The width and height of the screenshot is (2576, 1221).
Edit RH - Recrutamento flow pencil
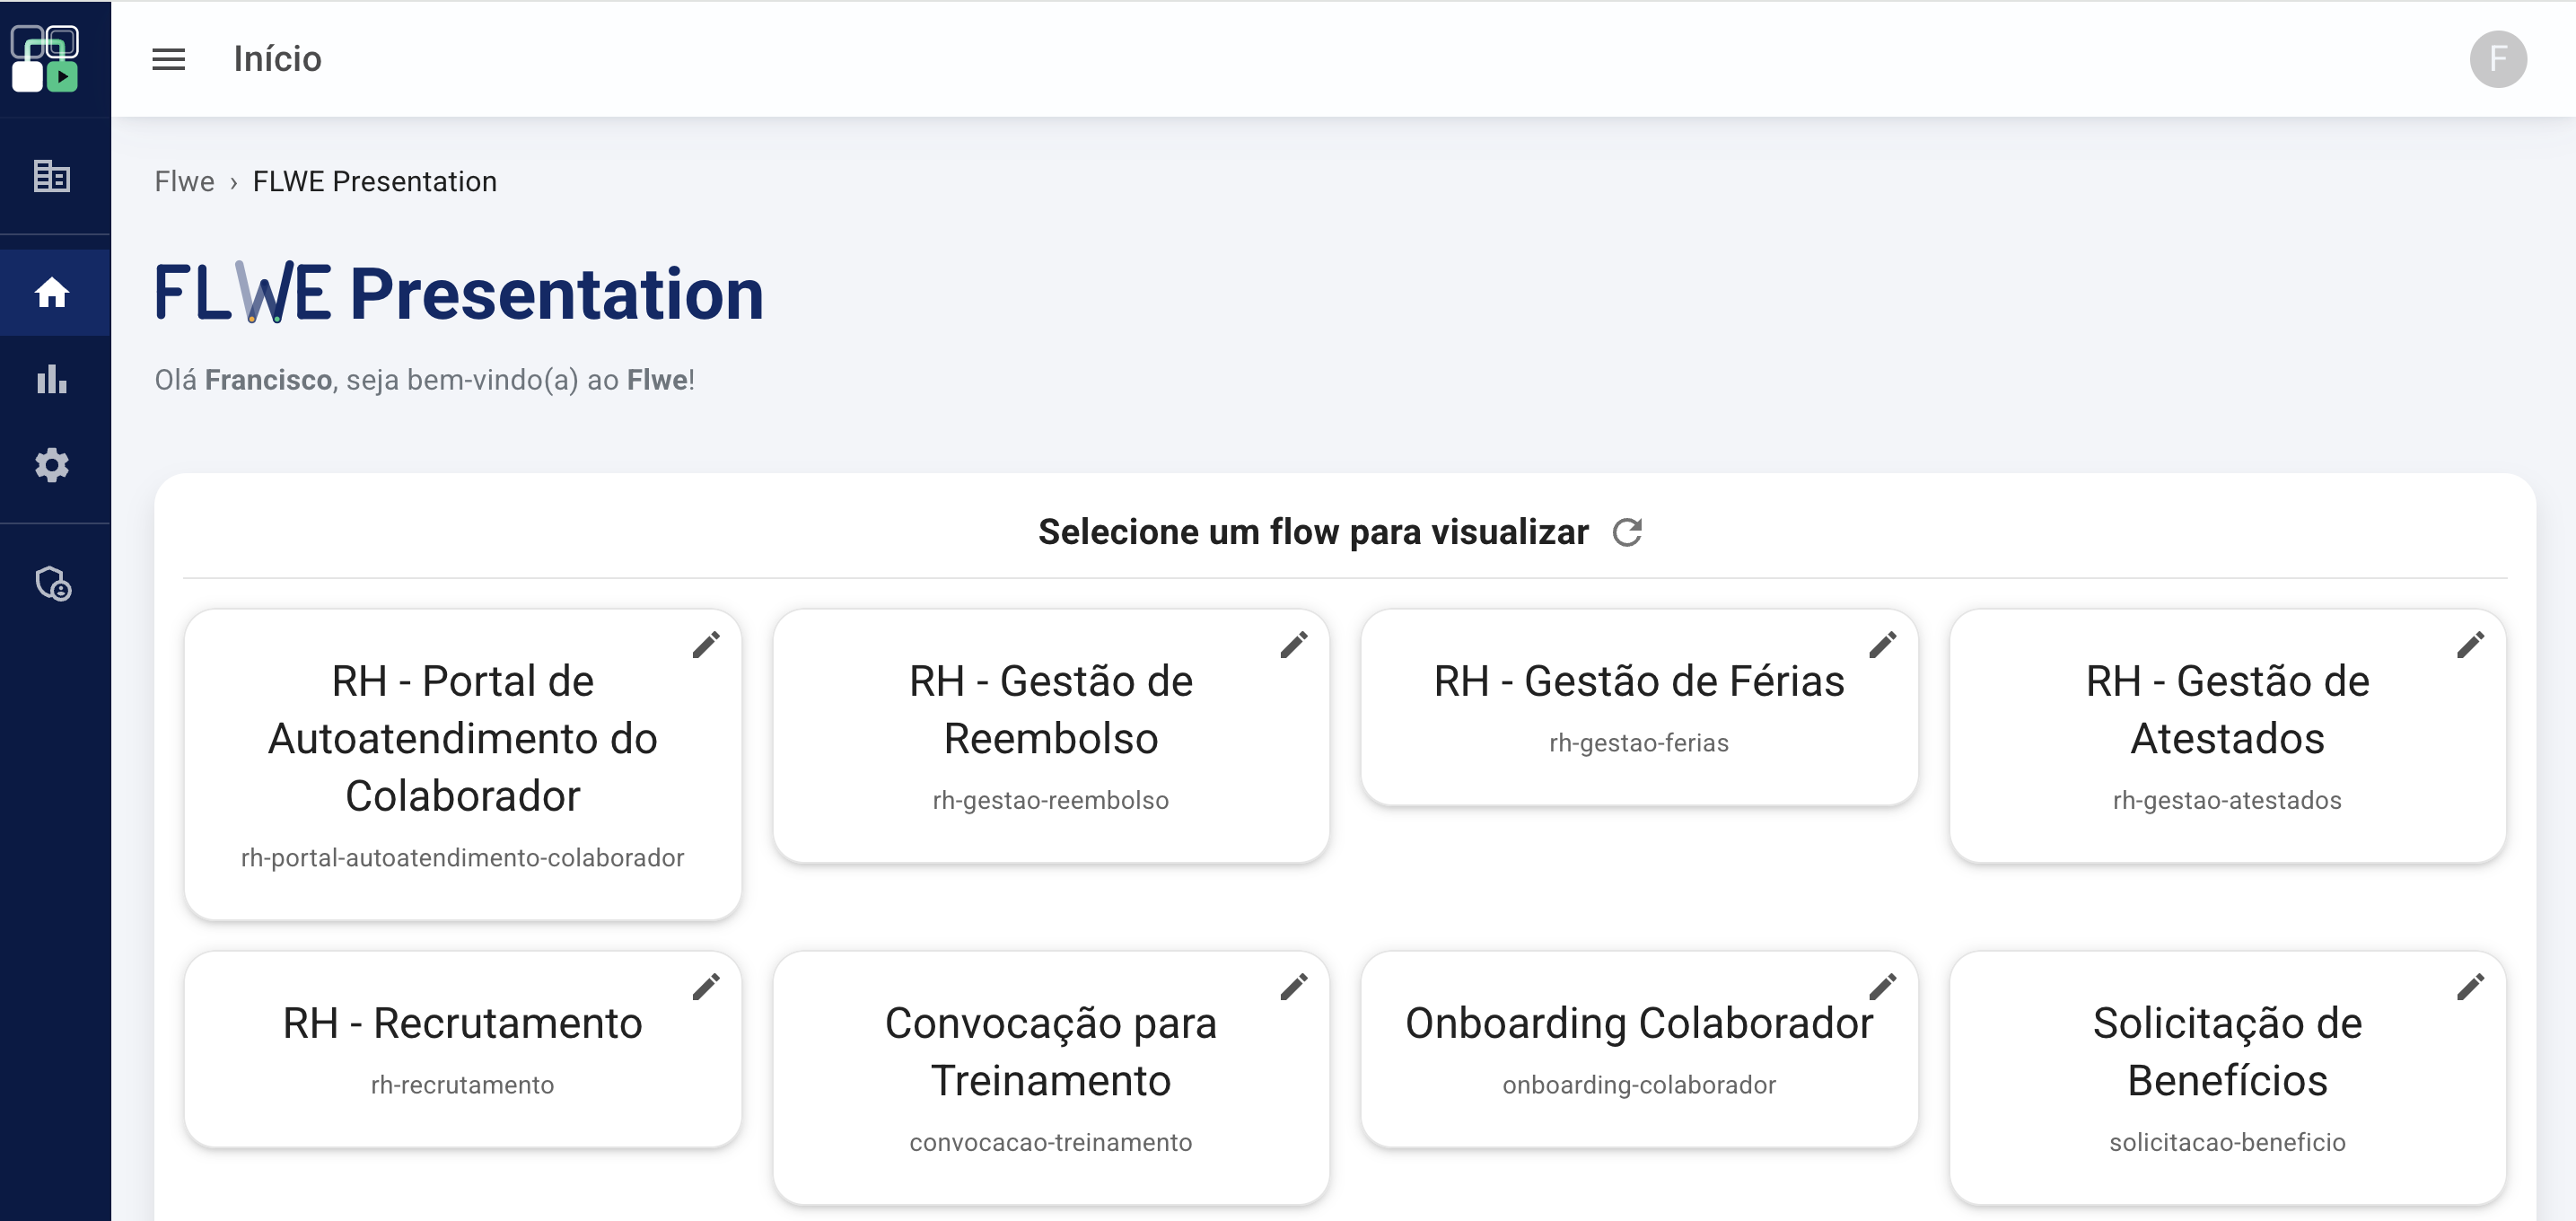706,987
